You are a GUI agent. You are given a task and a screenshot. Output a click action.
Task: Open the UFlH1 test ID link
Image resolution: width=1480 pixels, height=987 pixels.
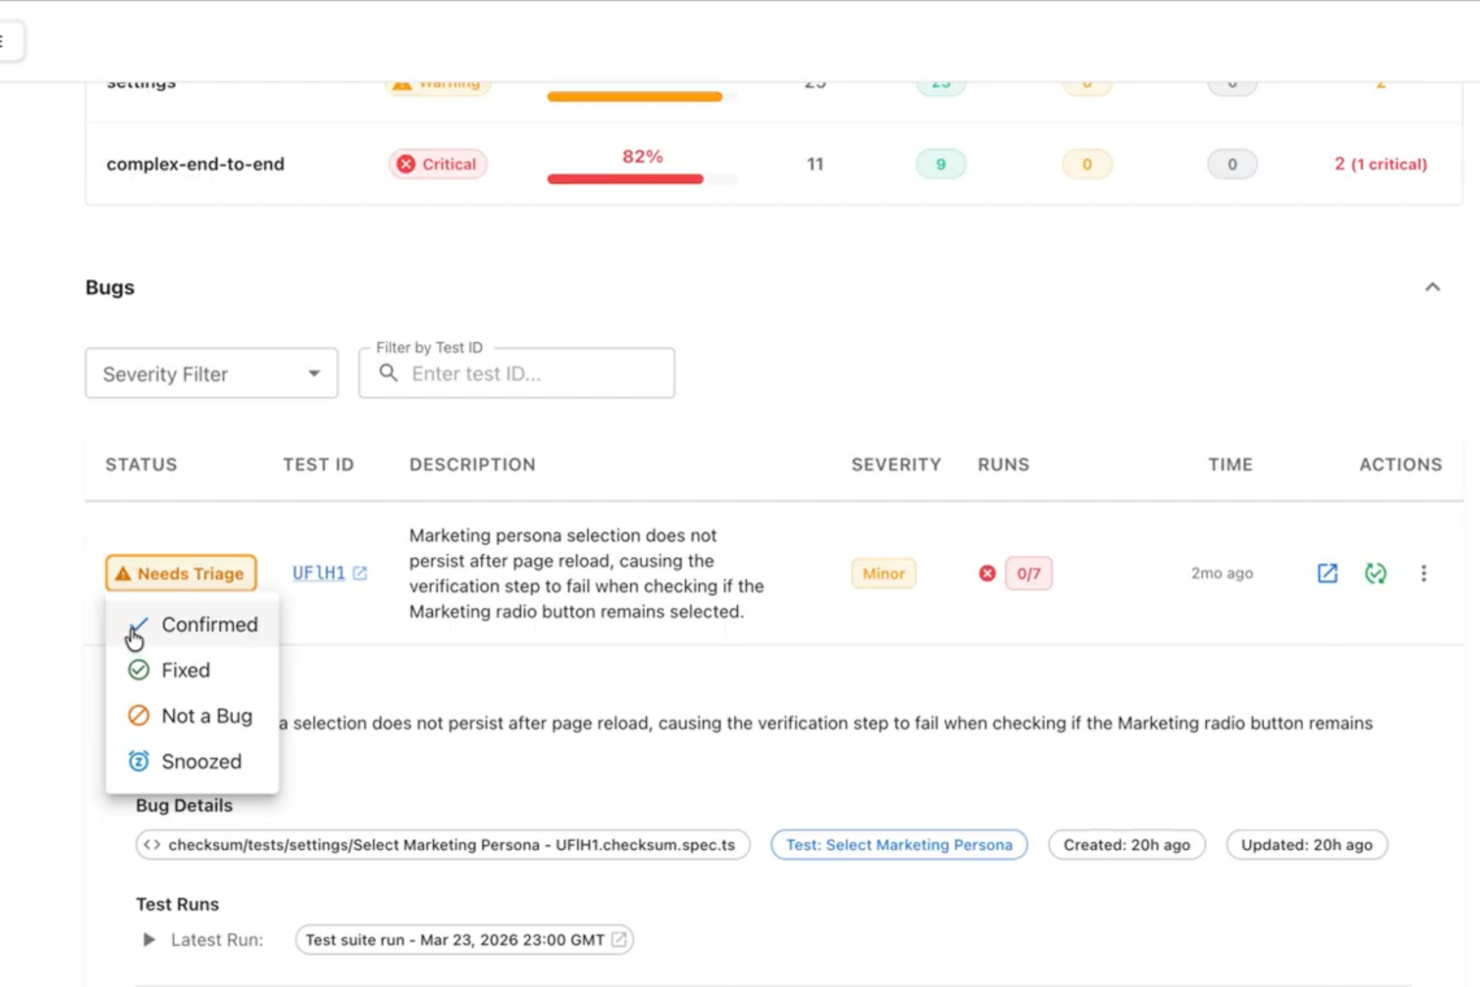(318, 573)
